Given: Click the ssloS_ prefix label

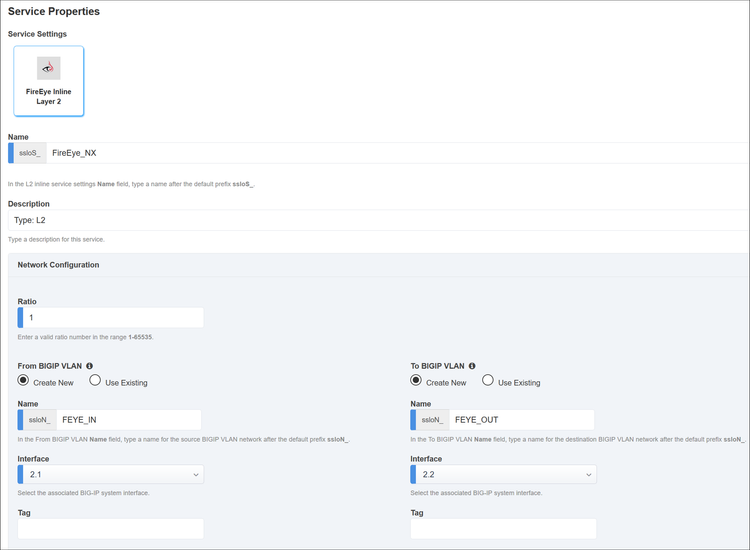Looking at the screenshot, I should click(30, 153).
